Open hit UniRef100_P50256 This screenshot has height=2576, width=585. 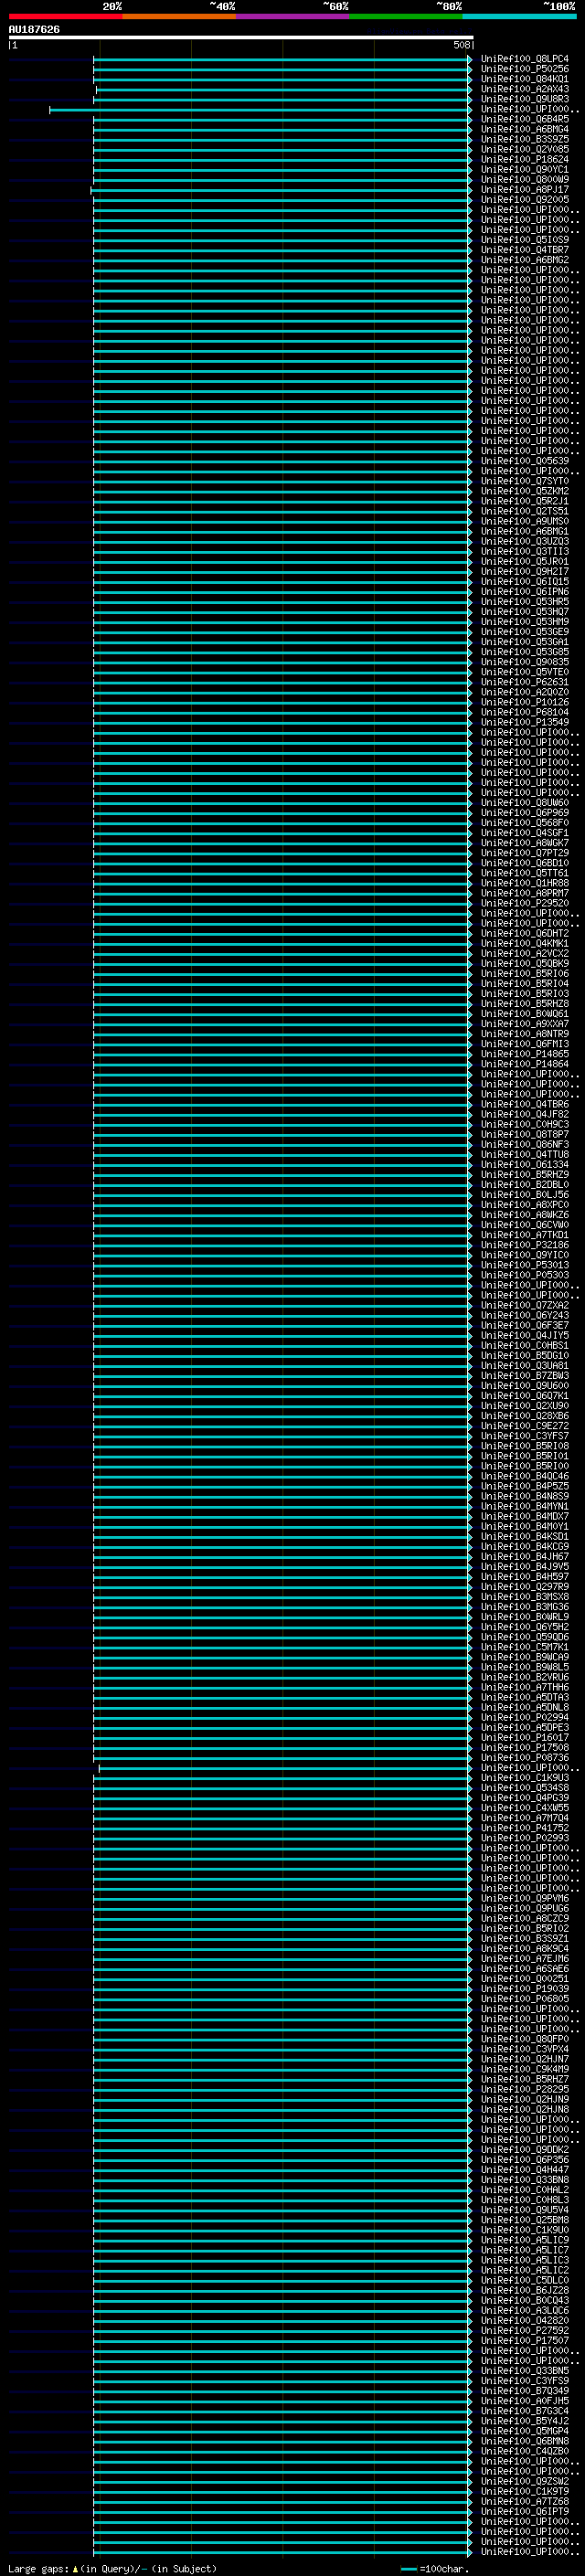525,69
